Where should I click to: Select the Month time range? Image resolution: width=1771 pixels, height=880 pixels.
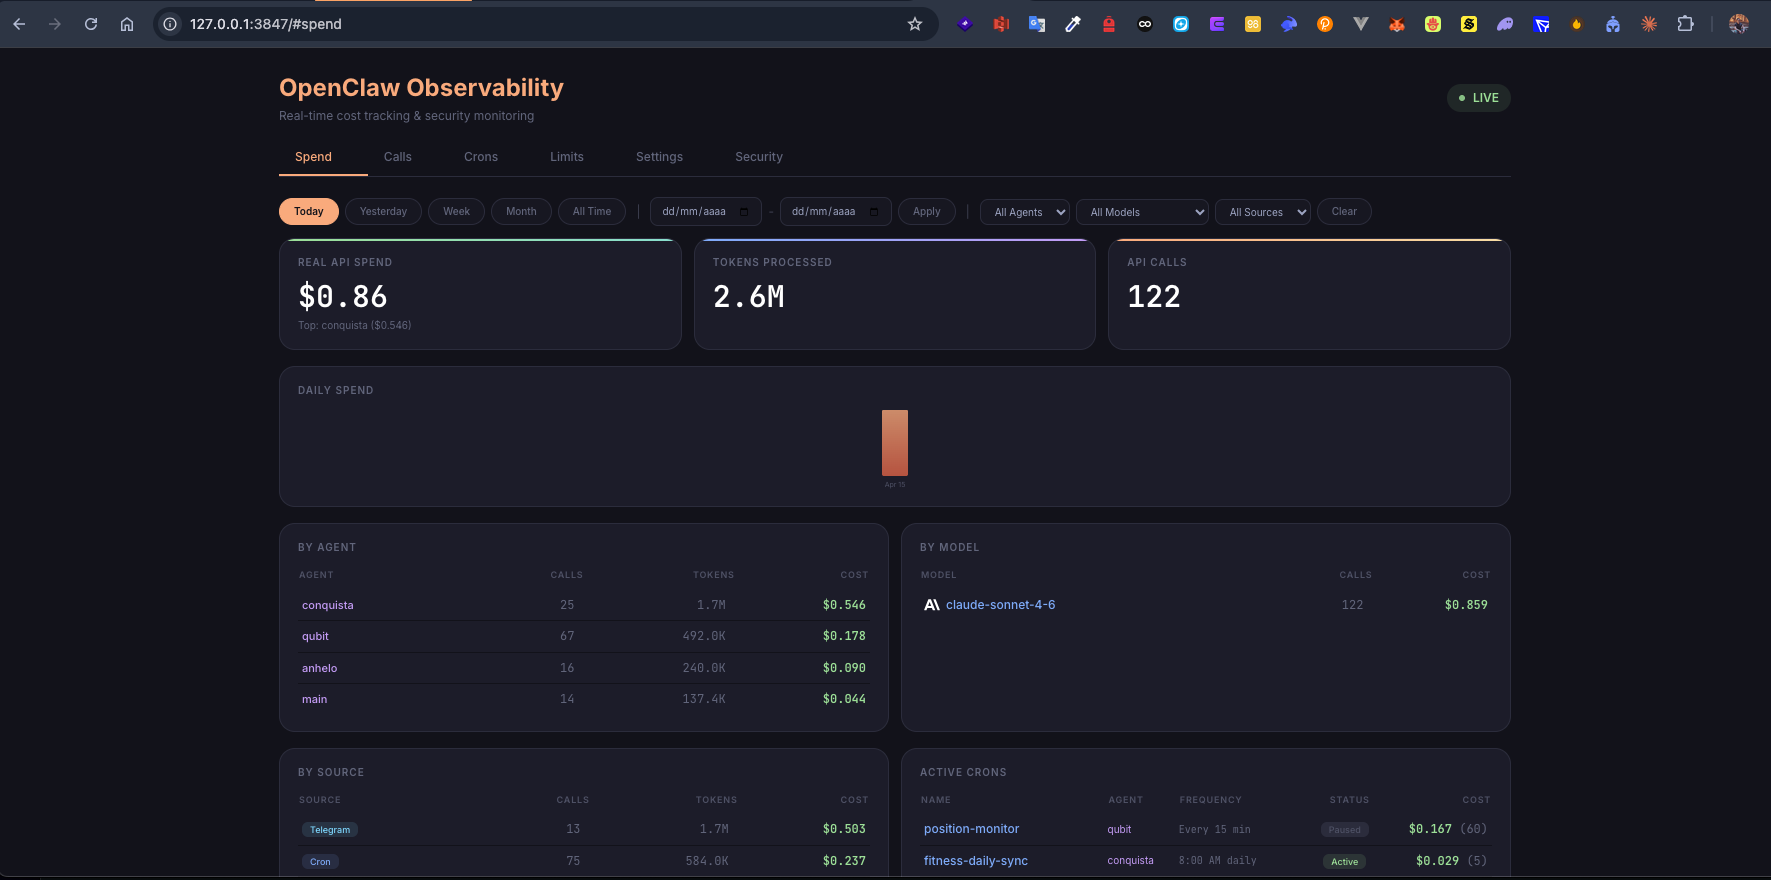[x=521, y=211]
